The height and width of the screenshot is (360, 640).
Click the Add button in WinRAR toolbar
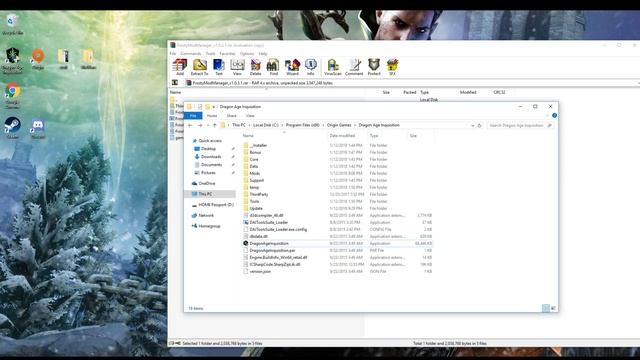click(180, 67)
